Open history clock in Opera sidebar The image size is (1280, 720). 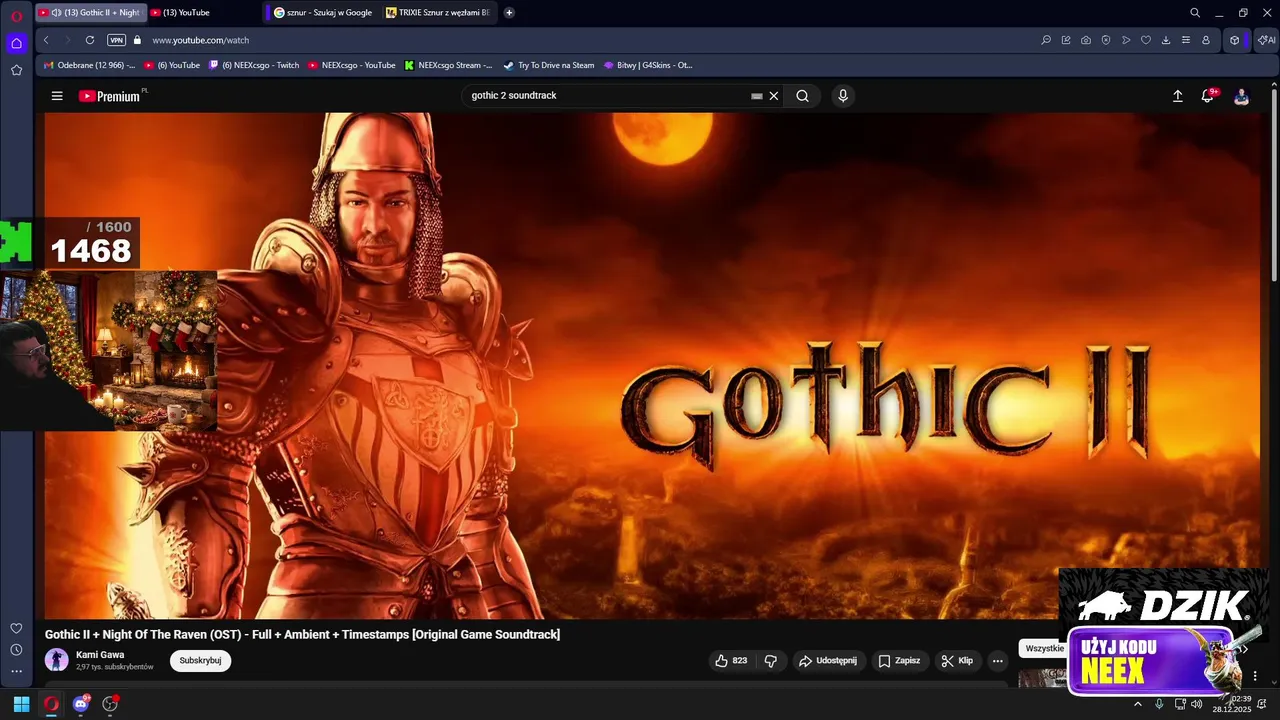pyautogui.click(x=16, y=650)
